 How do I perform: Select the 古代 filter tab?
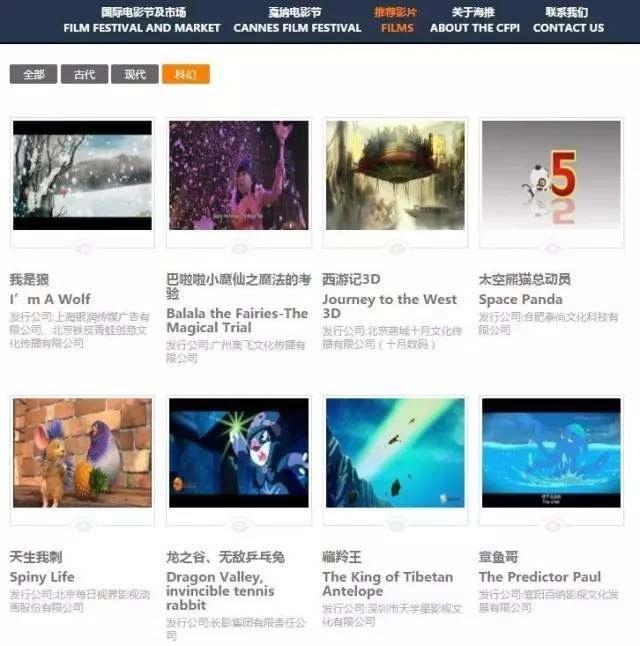pos(84,75)
